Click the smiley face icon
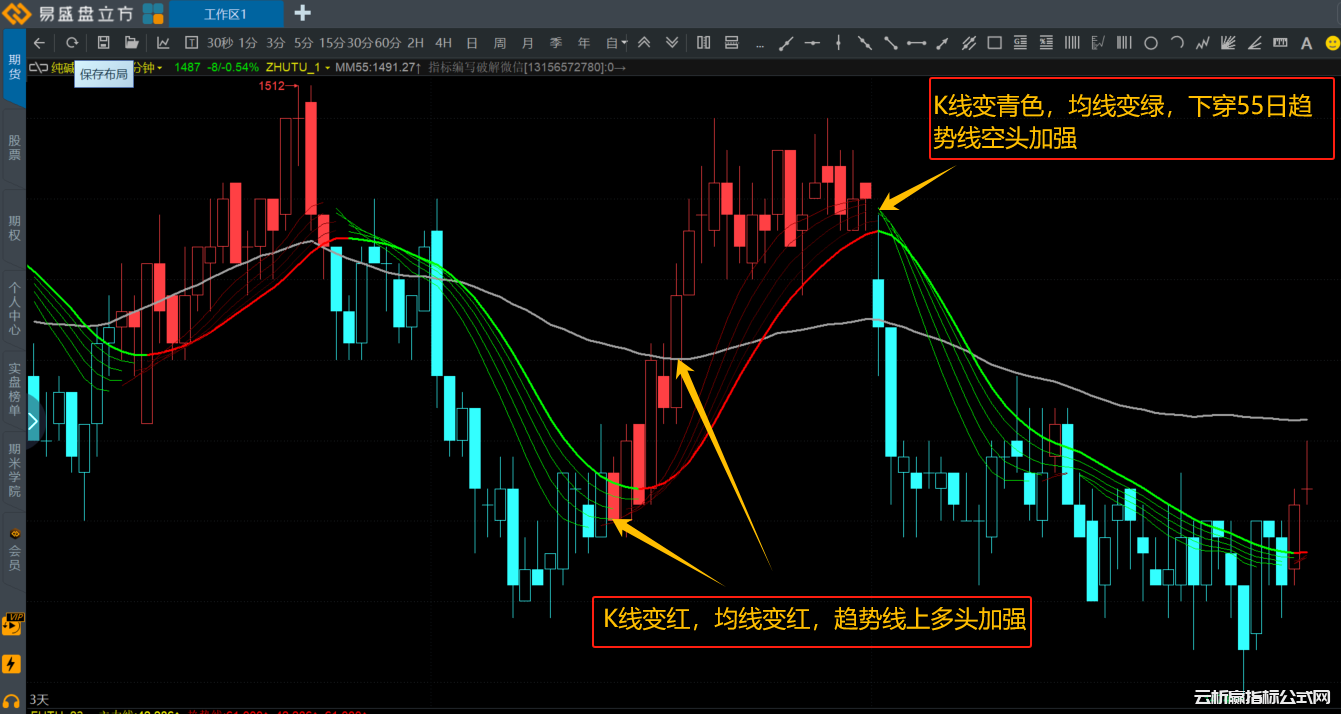Screen dimensions: 1341x714 pos(1332,43)
